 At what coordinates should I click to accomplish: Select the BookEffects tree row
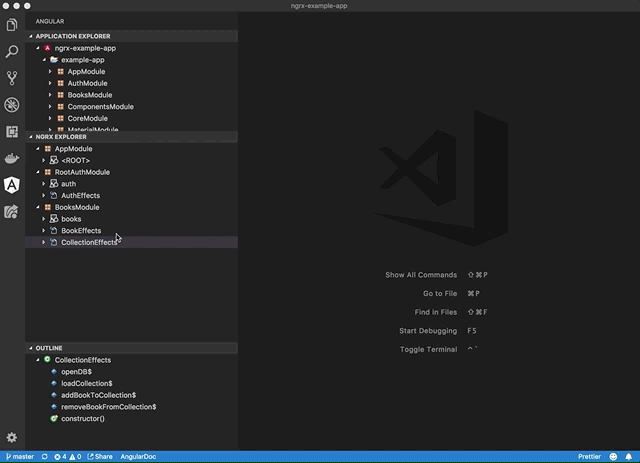131,231
